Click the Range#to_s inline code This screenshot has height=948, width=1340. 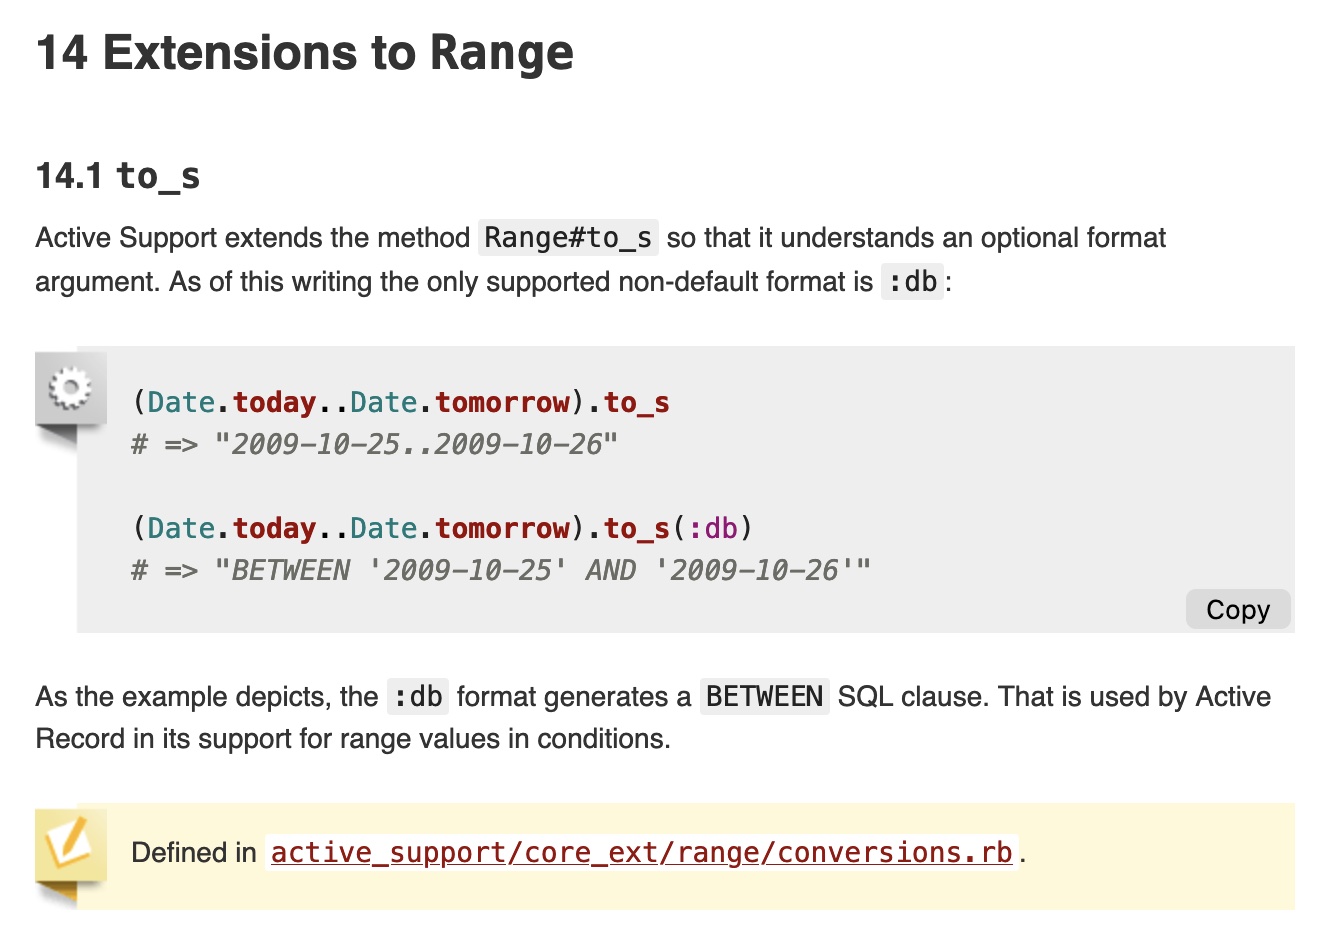[x=568, y=238]
